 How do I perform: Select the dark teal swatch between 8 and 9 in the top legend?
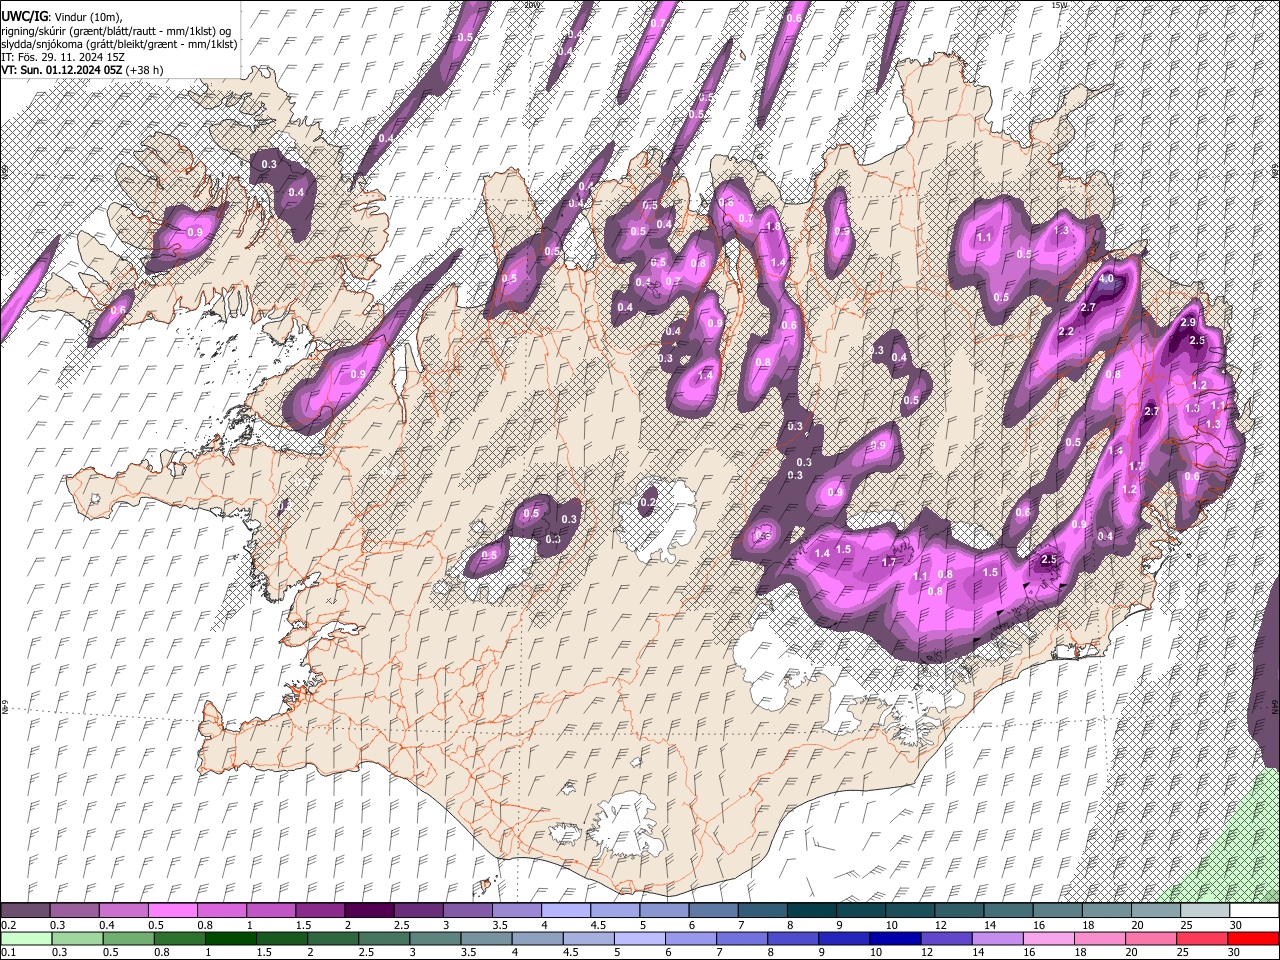810,910
